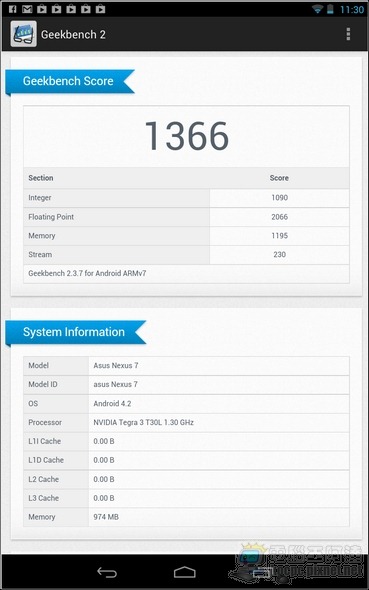Open the overflow menu with three dots

point(348,34)
